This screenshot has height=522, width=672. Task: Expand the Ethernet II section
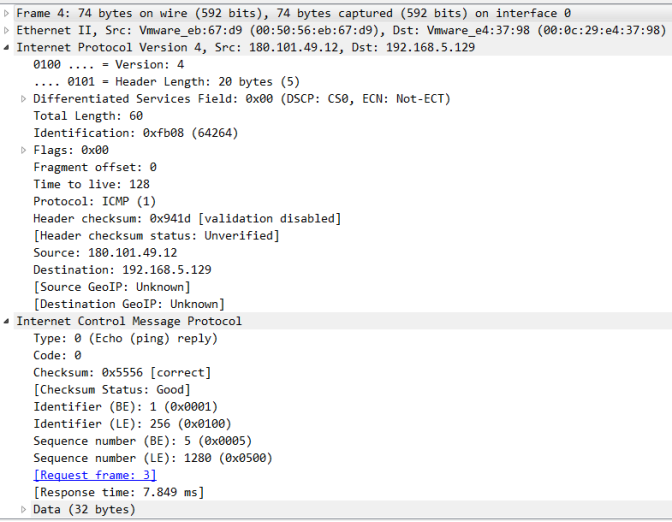pyautogui.click(x=8, y=30)
